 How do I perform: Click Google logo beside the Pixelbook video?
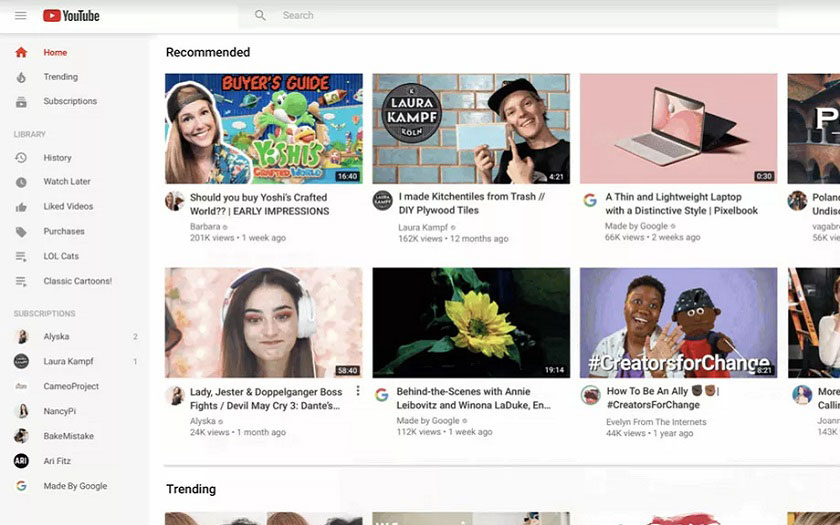point(590,200)
